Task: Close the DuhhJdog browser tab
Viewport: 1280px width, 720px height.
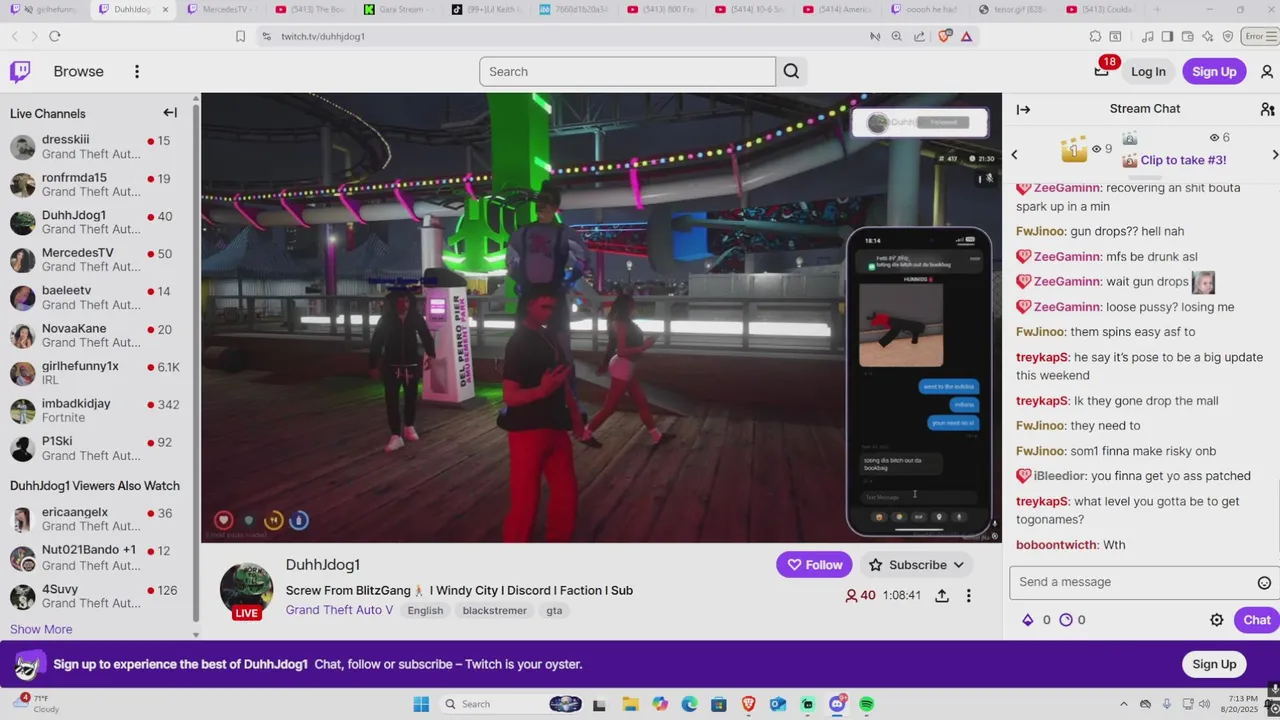Action: (x=166, y=9)
